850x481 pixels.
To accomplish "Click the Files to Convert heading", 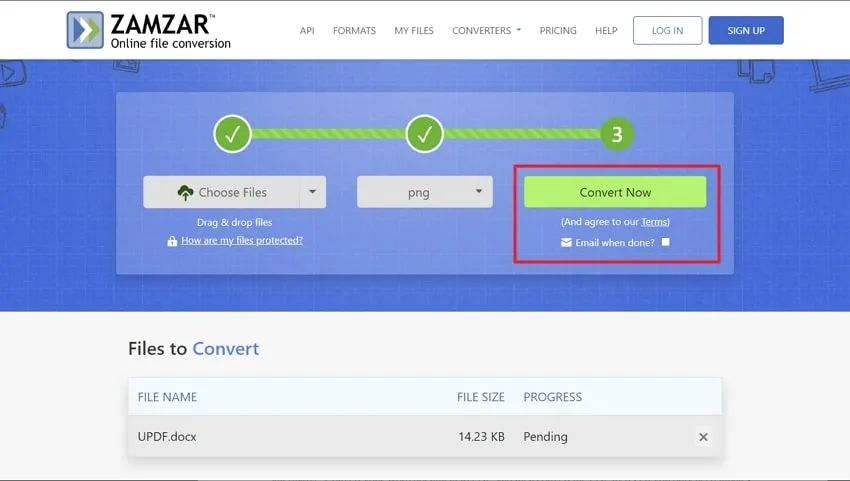I will point(194,349).
